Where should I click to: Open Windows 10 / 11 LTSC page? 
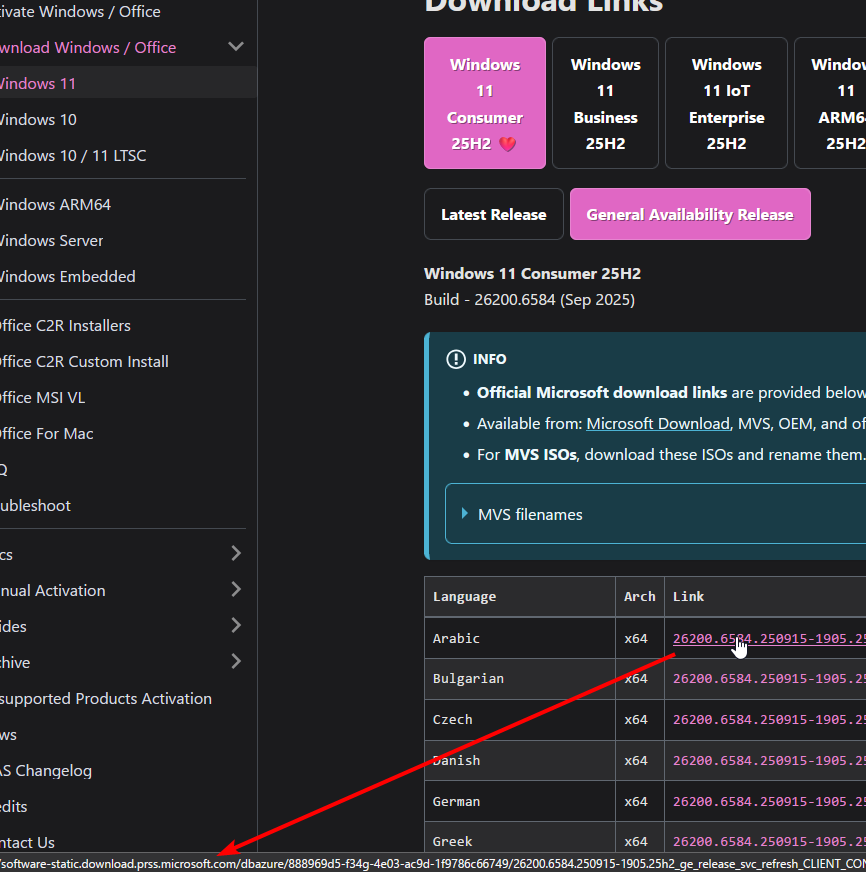(73, 156)
